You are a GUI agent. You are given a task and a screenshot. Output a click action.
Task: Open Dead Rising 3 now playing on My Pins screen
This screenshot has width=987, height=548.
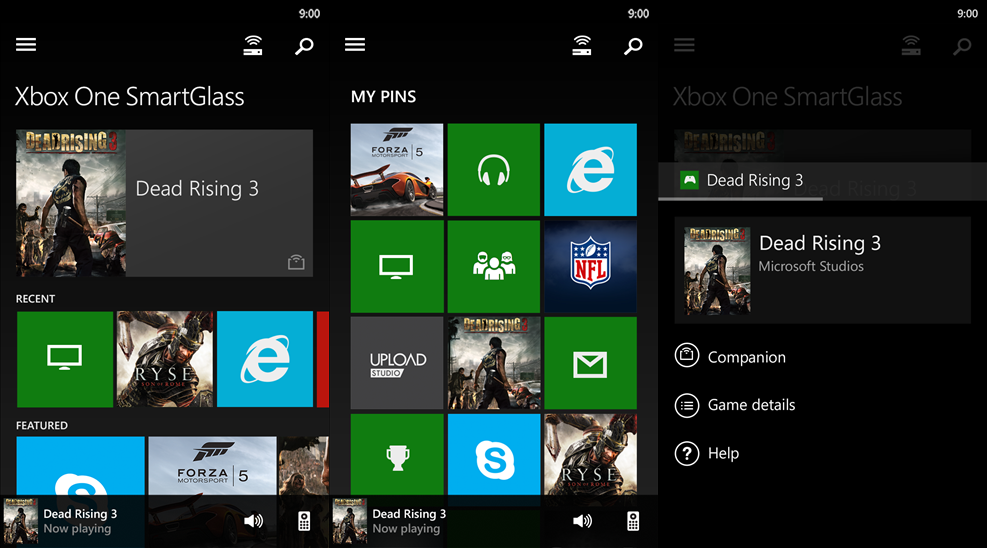[x=390, y=521]
